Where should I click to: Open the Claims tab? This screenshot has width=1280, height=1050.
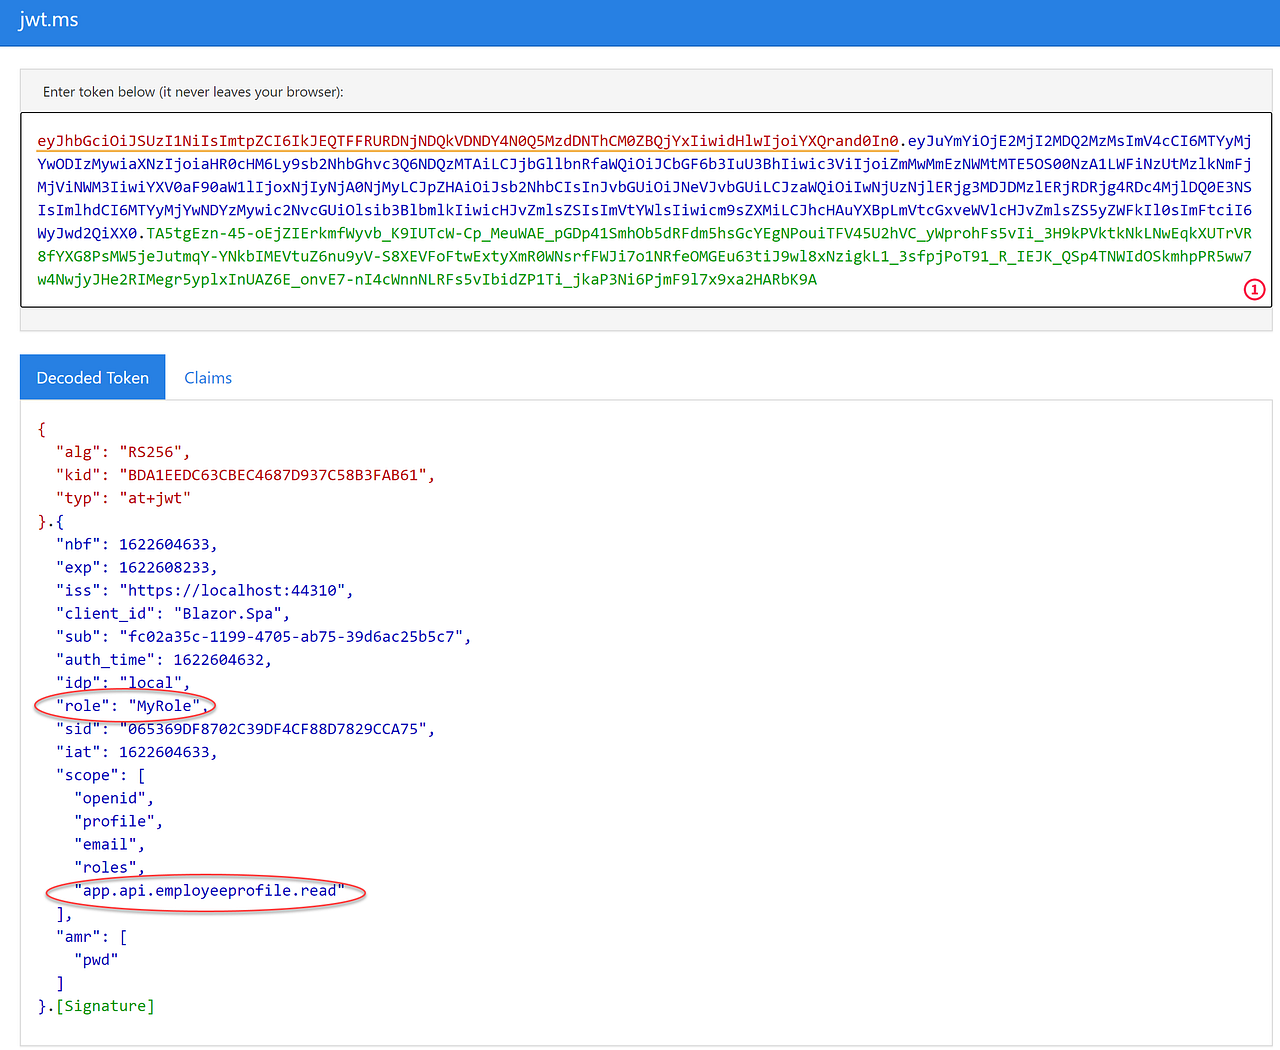208,378
